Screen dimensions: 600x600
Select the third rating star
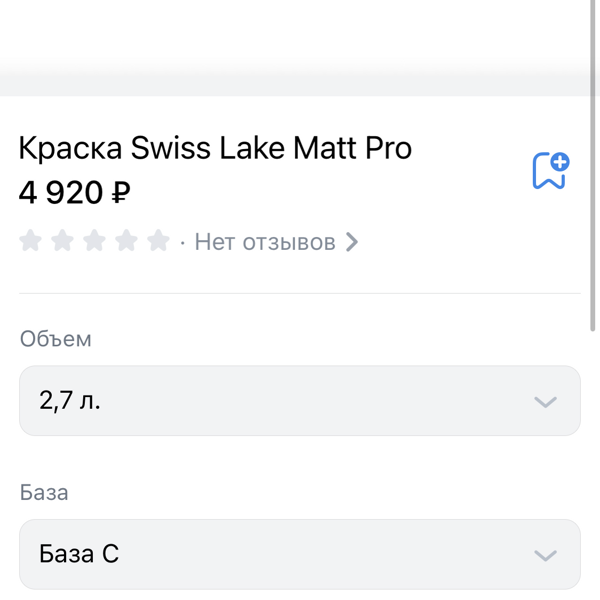point(95,241)
